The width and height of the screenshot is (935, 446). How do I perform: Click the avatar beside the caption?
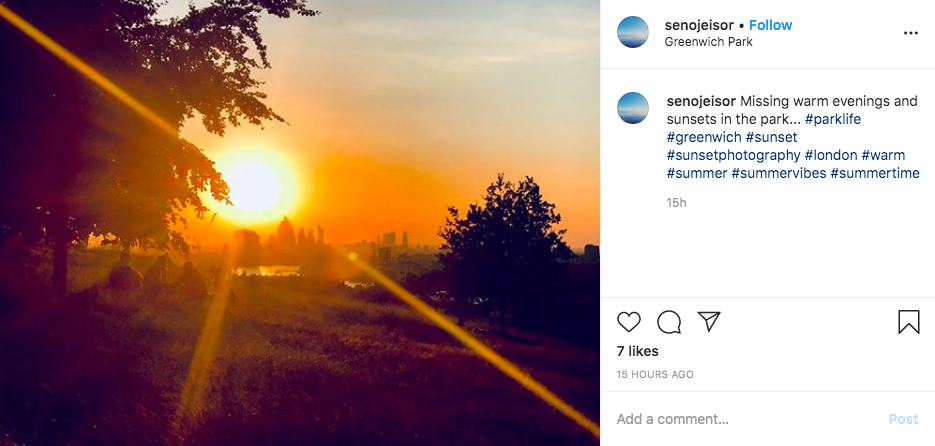coord(633,108)
